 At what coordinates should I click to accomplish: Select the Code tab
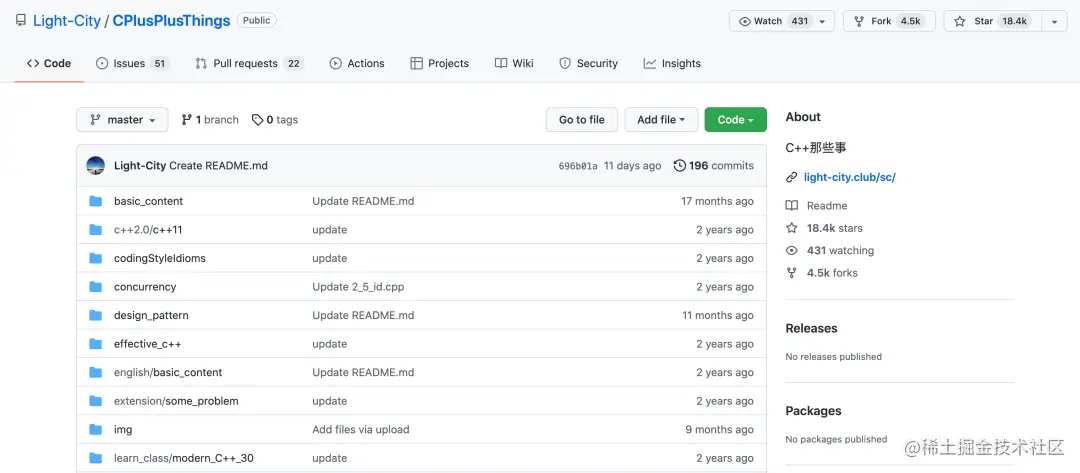click(49, 63)
